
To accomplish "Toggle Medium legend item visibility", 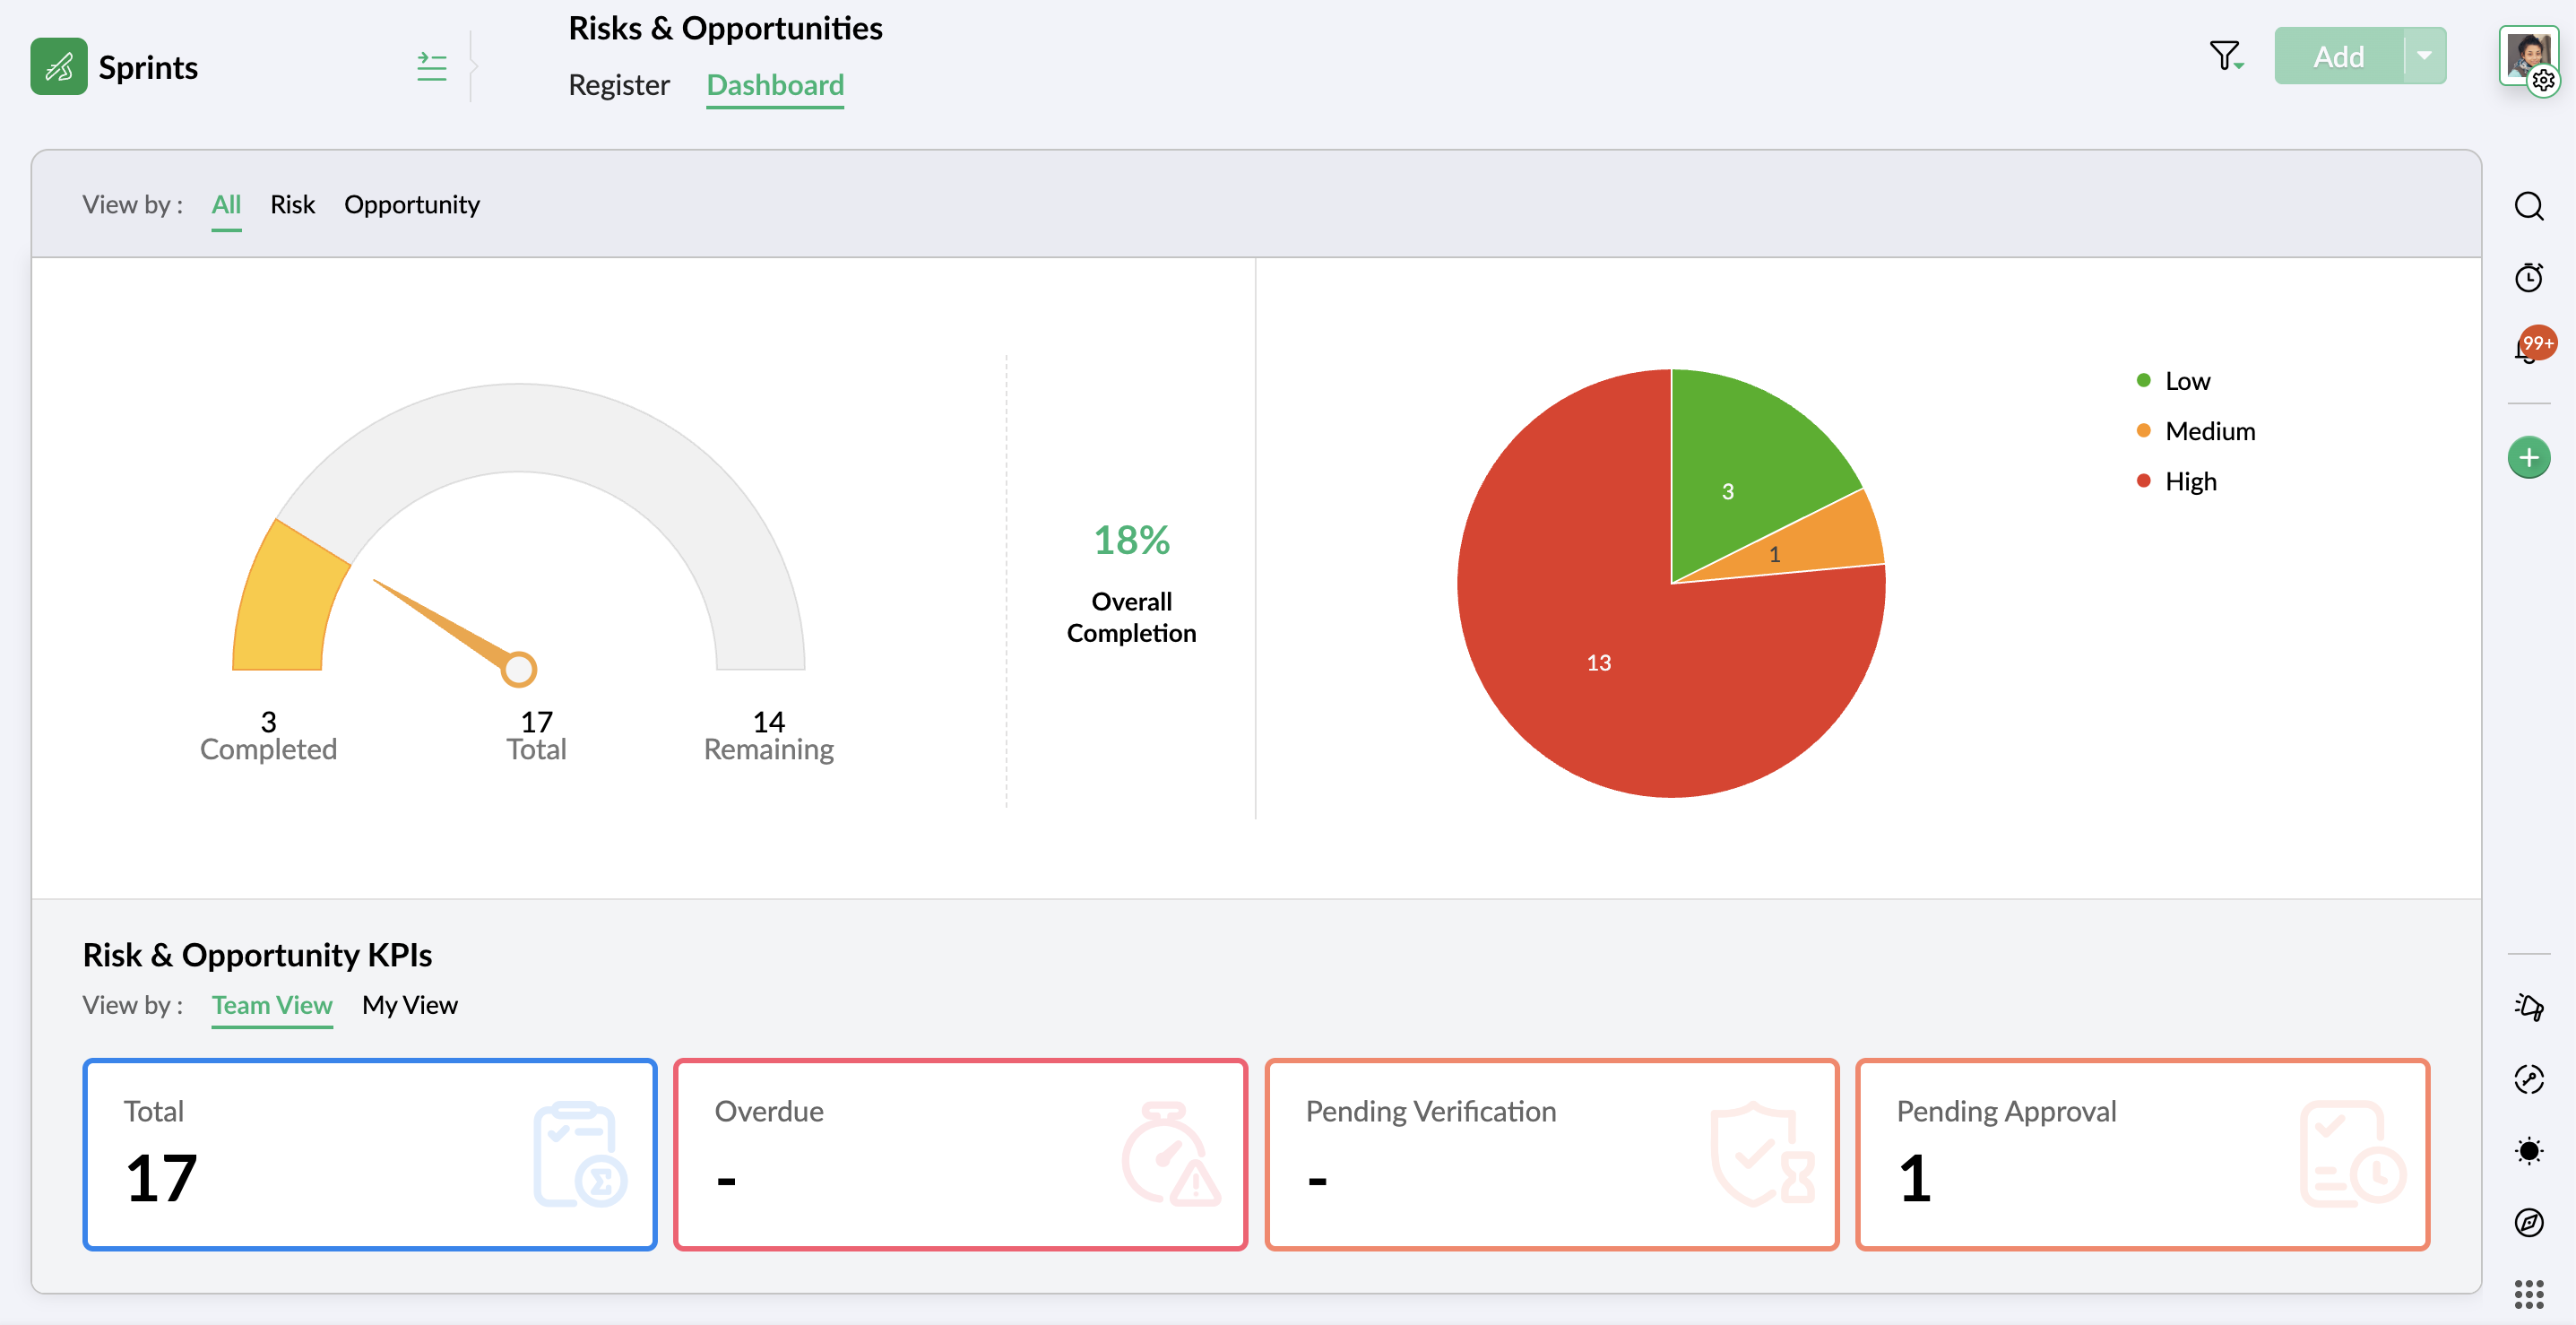I will click(2209, 431).
